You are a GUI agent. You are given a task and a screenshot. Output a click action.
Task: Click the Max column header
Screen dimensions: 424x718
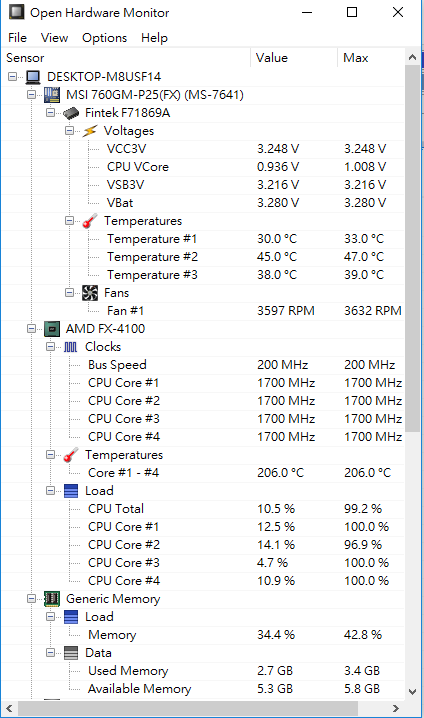(x=371, y=58)
